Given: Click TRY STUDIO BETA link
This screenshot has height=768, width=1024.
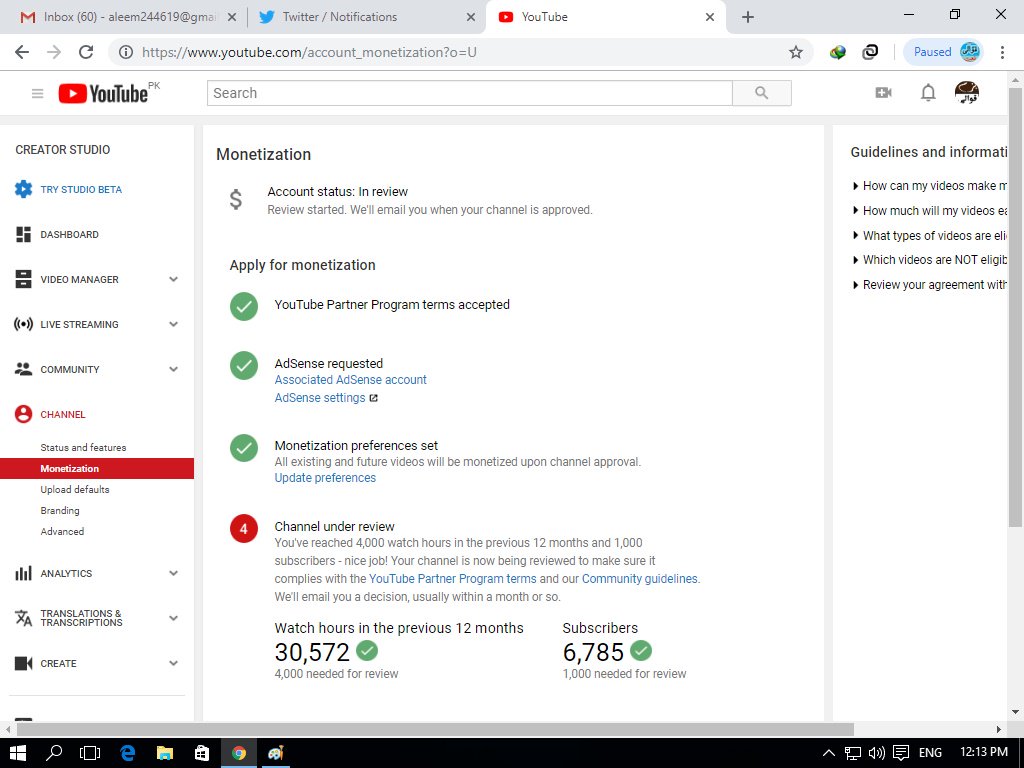Looking at the screenshot, I should click(81, 189).
